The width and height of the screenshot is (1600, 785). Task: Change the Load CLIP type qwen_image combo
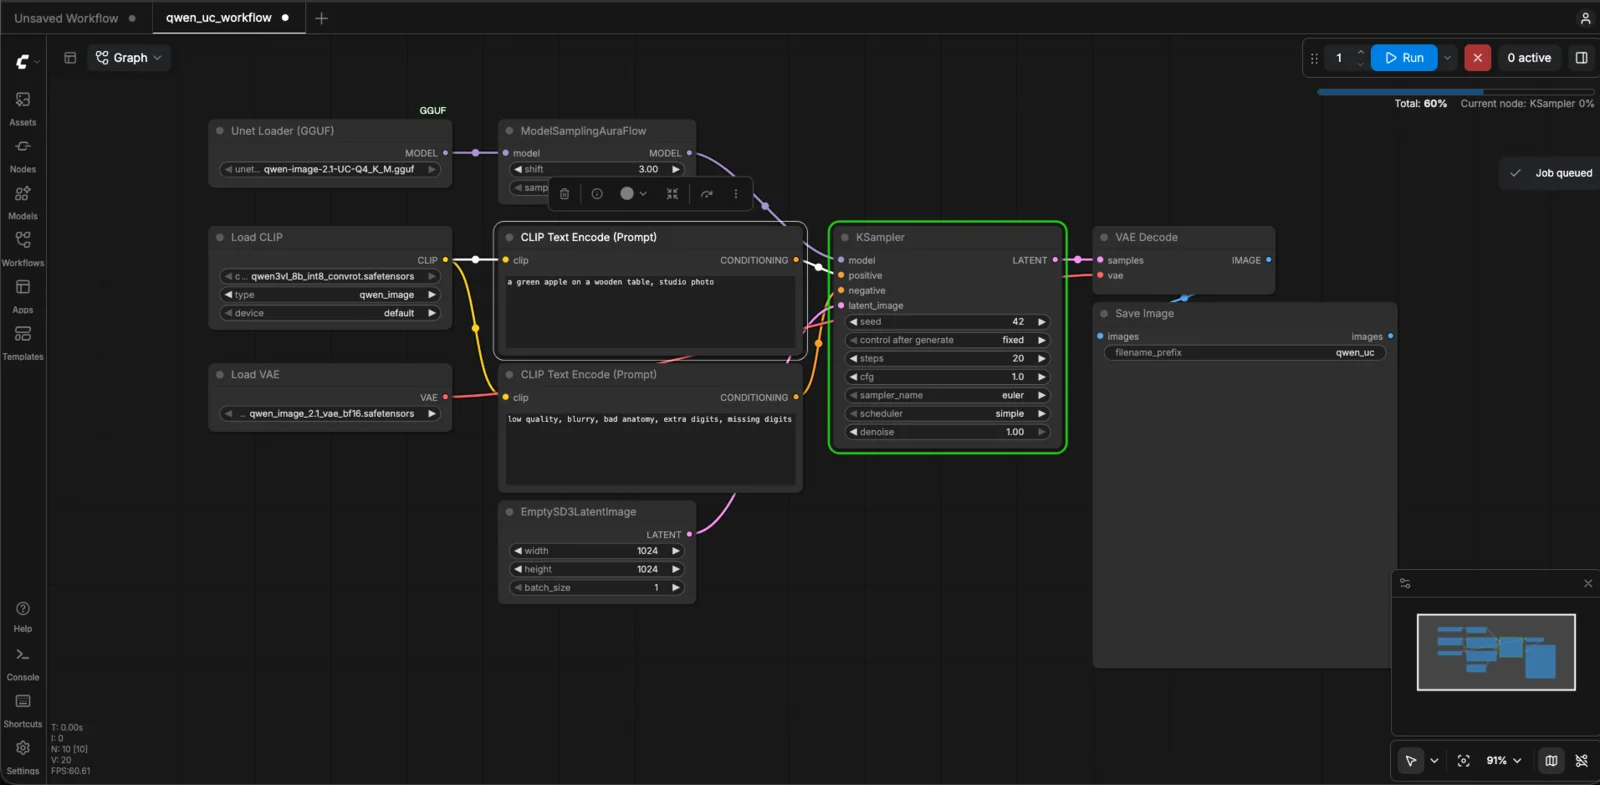(x=330, y=295)
